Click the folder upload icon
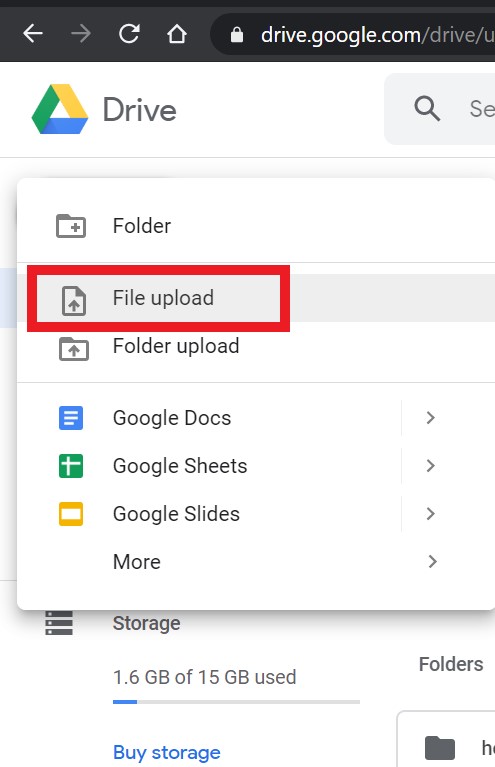The image size is (495, 767). tap(74, 348)
